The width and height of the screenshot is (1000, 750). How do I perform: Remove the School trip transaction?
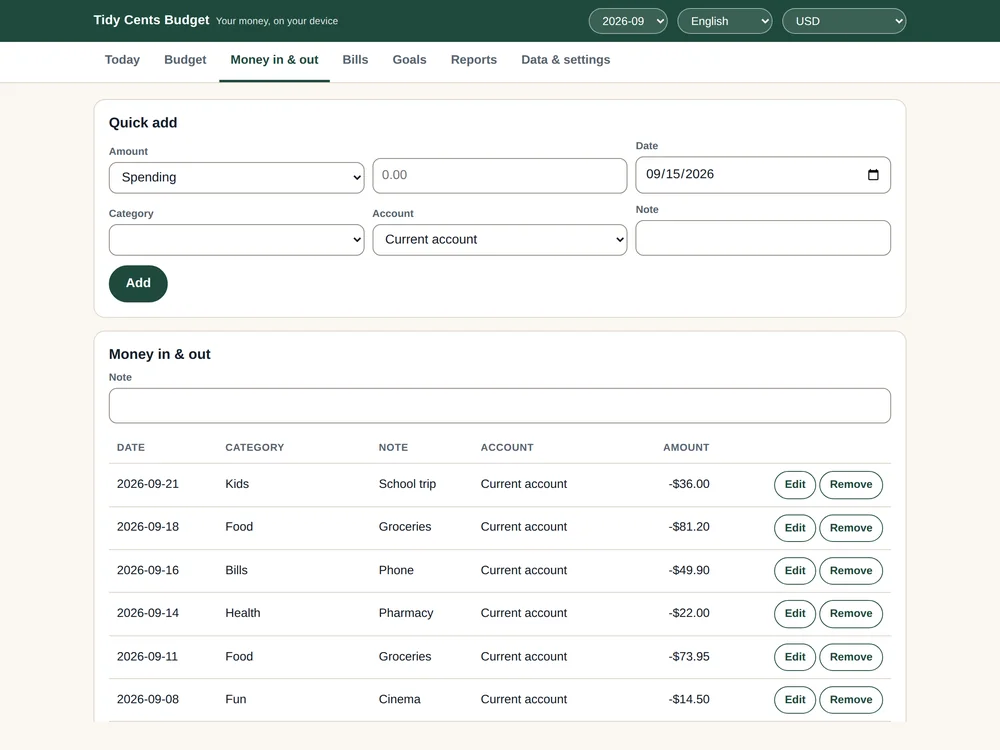[851, 485]
